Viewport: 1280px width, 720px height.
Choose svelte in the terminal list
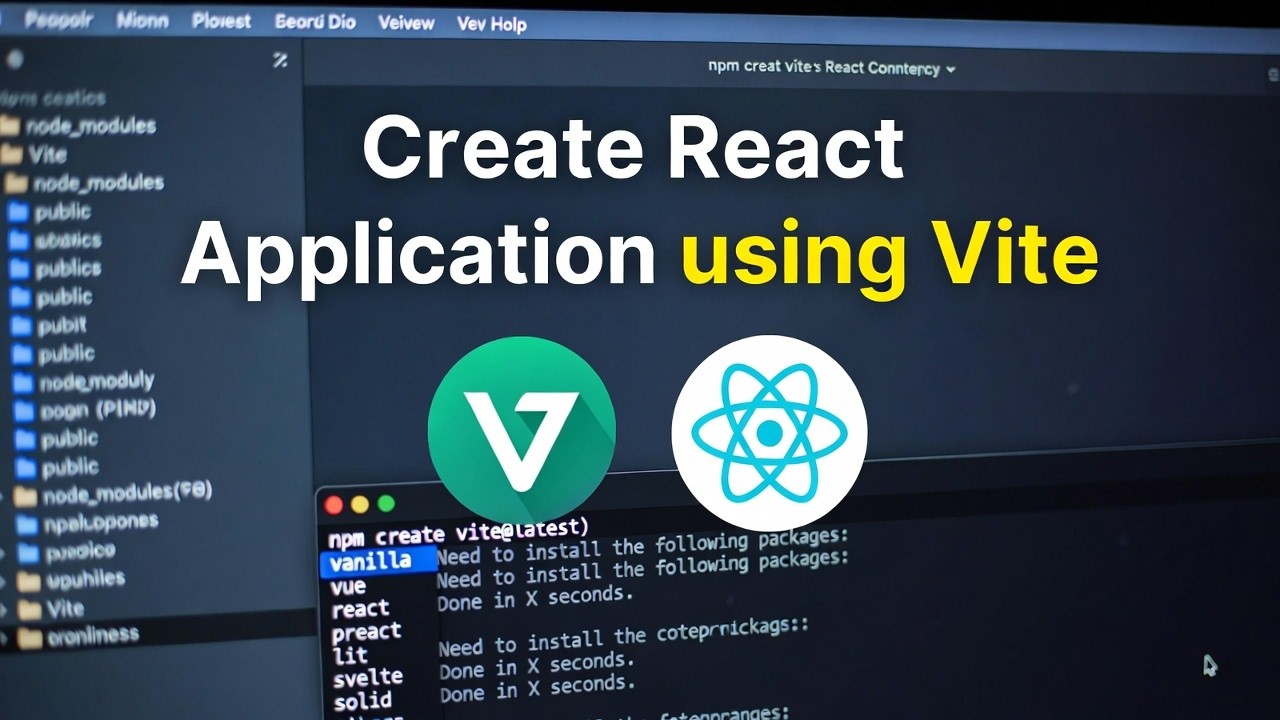click(367, 678)
